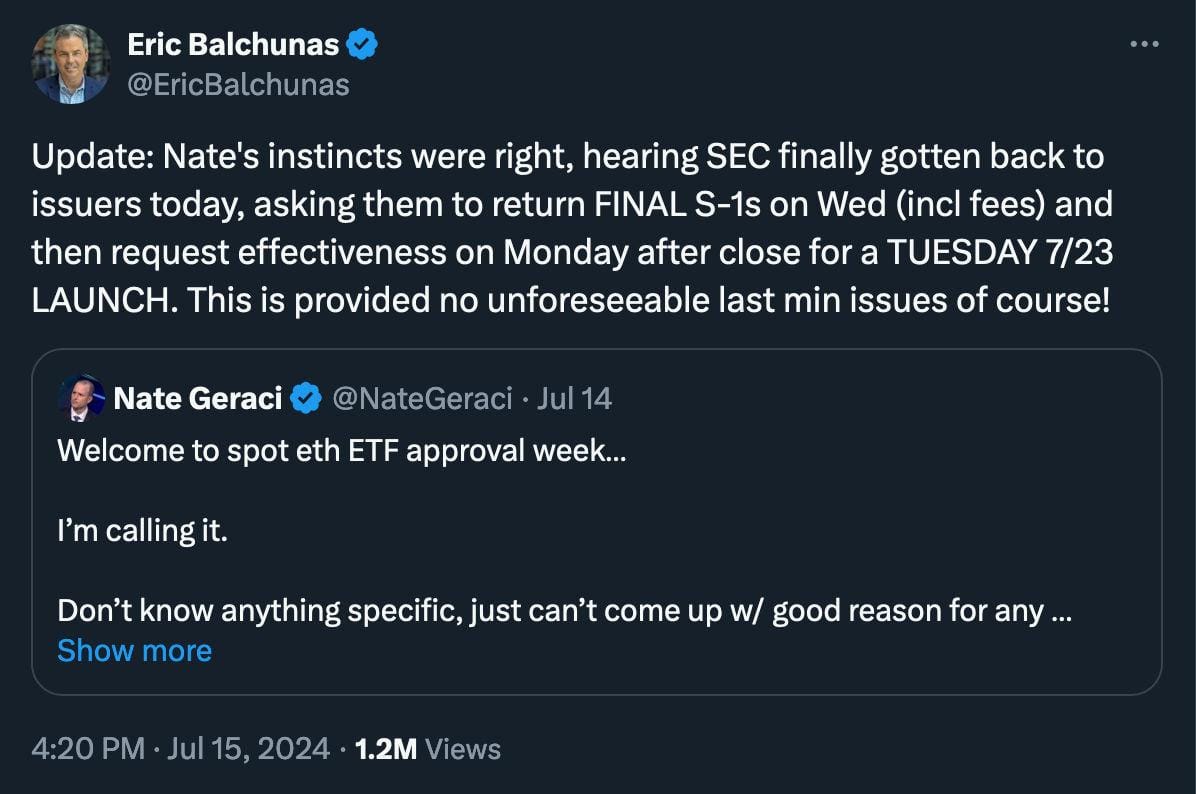Screen dimensions: 1196x794
Task: Expand quoted tweet with Show more
Action: 134,651
